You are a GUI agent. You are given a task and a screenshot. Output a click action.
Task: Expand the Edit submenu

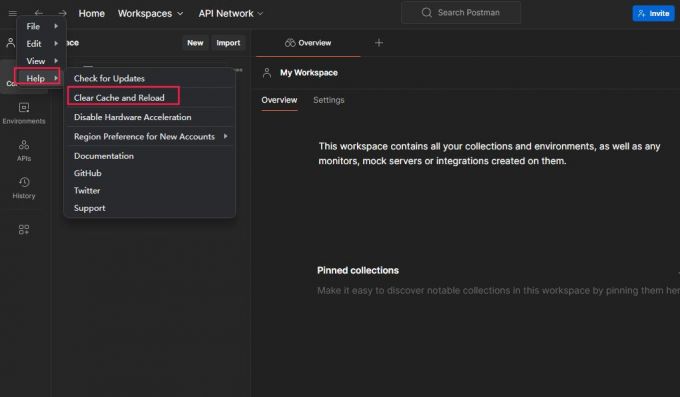[42, 44]
